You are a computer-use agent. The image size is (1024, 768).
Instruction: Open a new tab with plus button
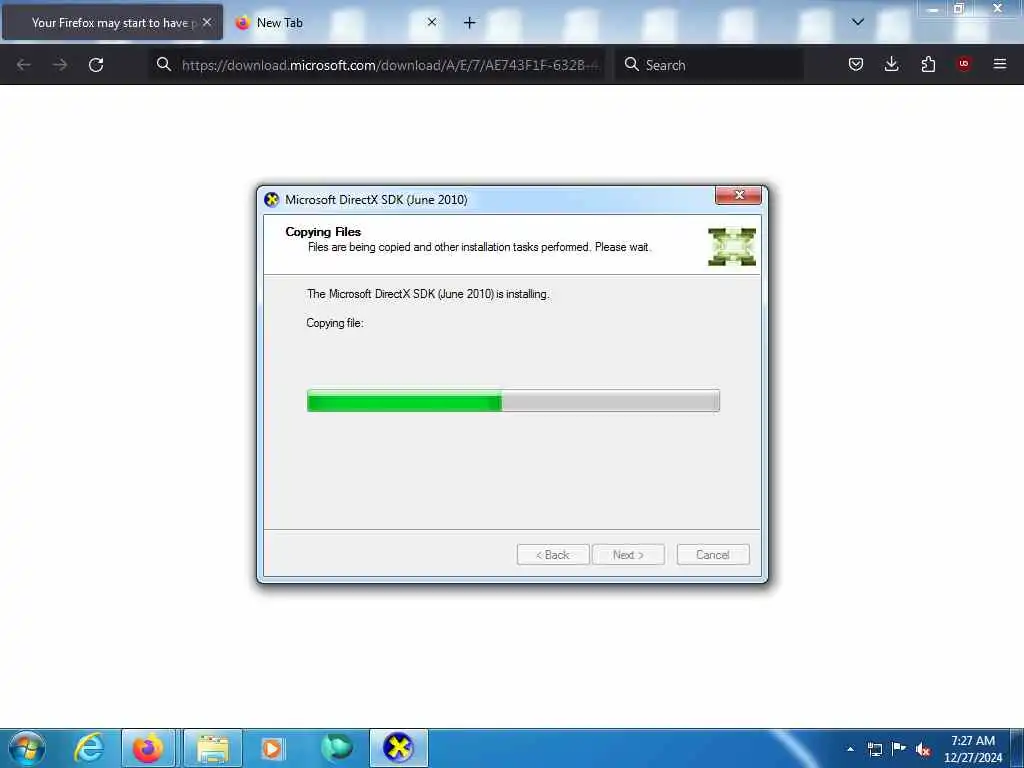click(x=469, y=23)
